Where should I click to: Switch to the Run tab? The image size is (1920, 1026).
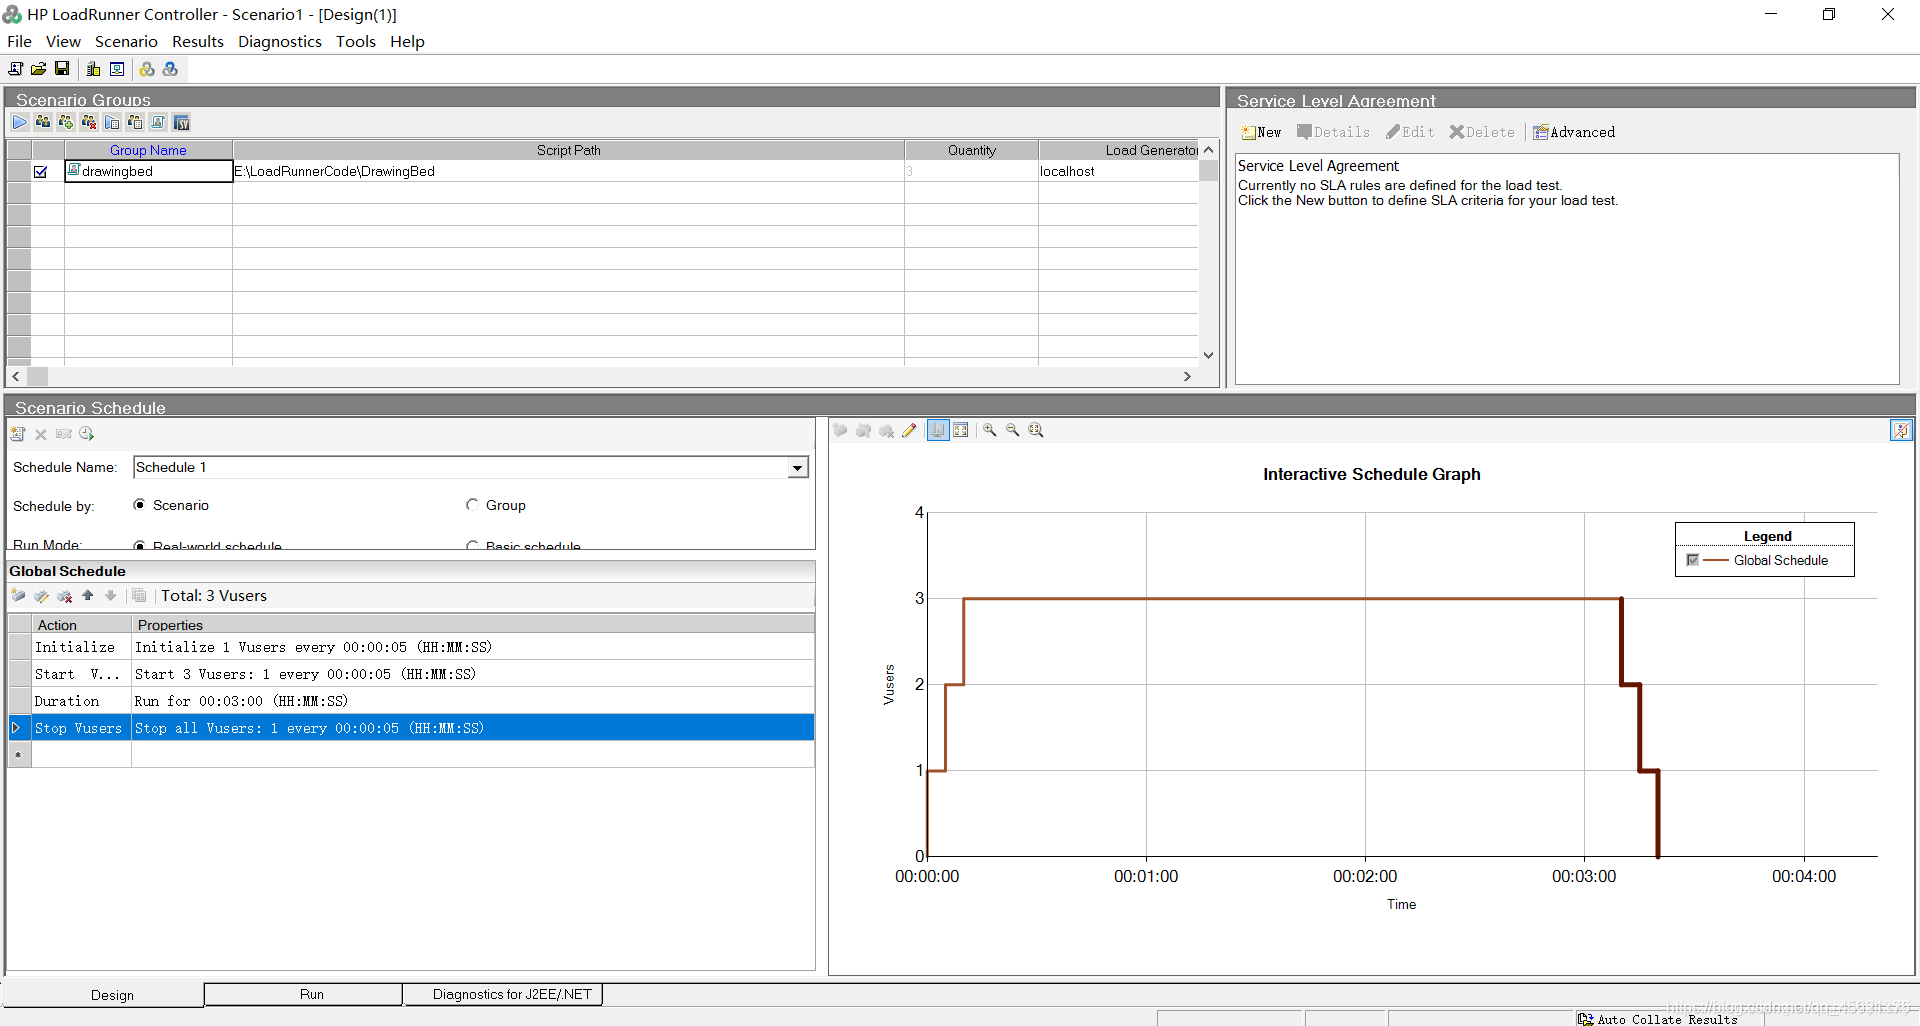point(312,994)
